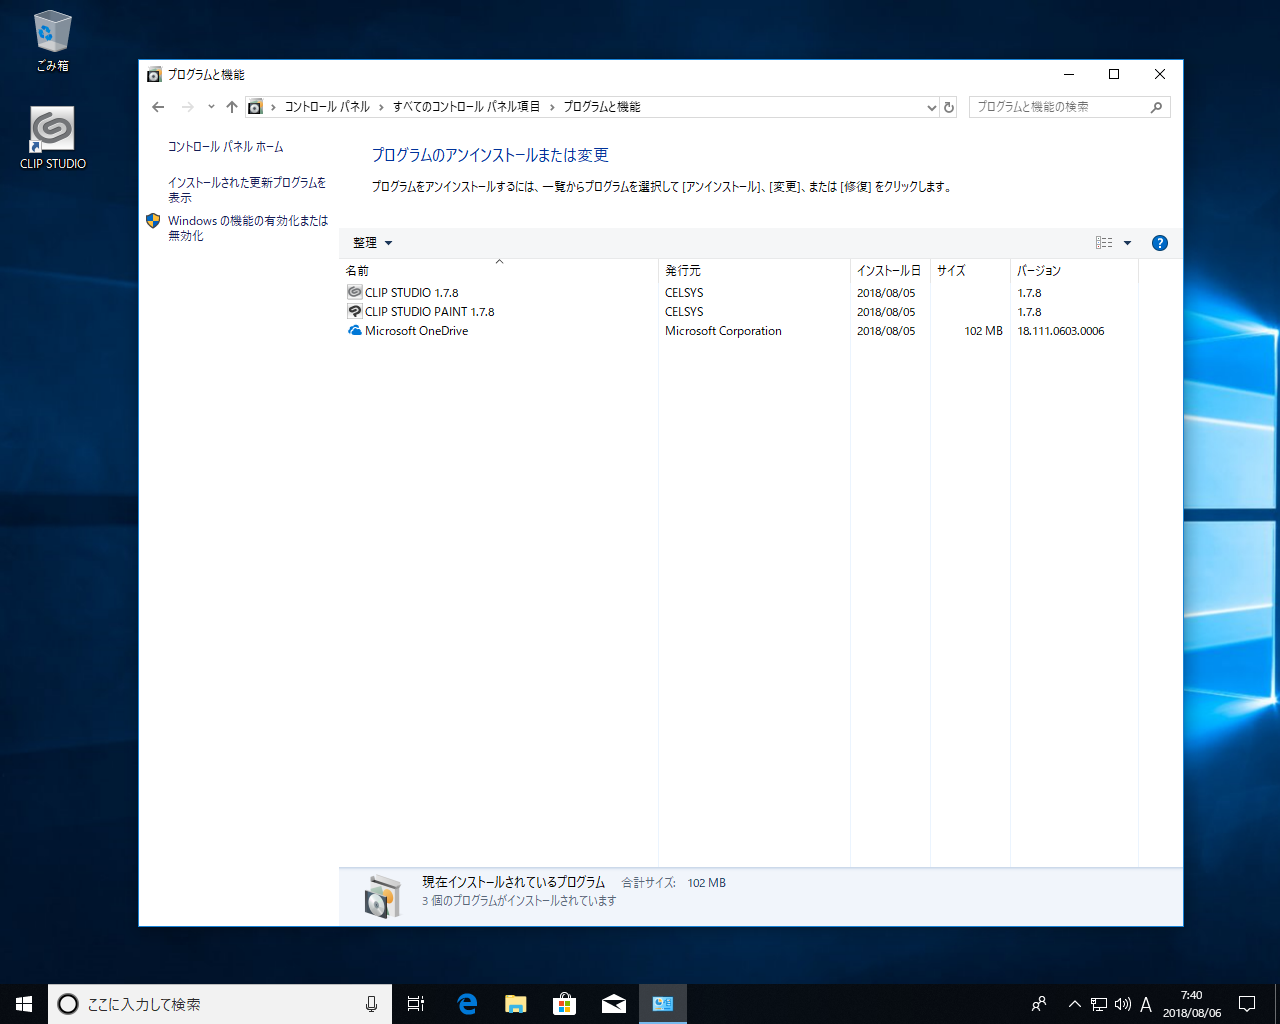The image size is (1280, 1024).
Task: Click the back navigation arrow
Action: [158, 107]
